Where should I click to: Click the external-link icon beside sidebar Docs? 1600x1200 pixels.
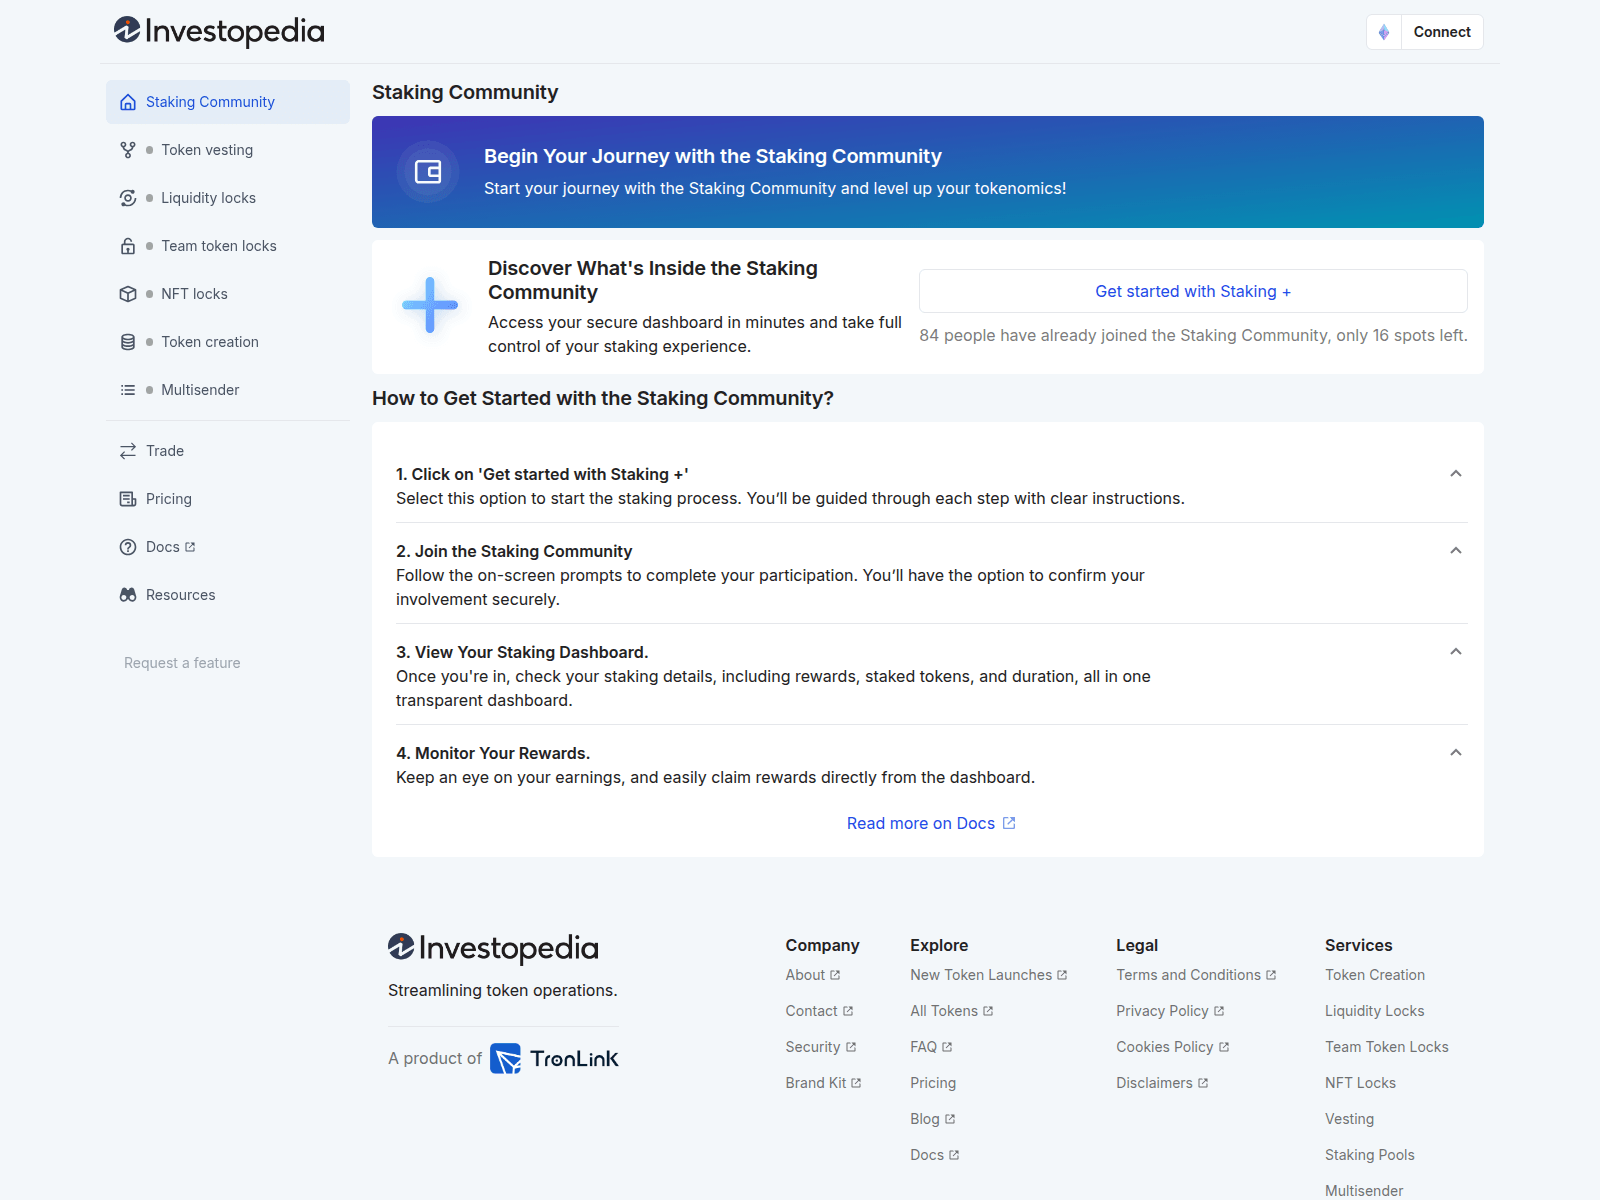click(190, 547)
